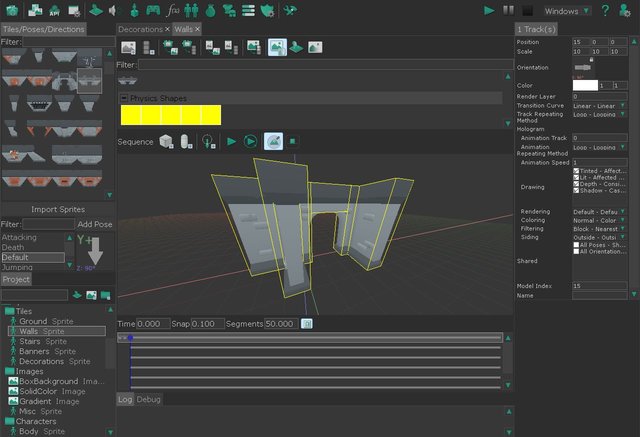Uncheck the Shadow drawing checkbox
This screenshot has width=640, height=437.
(576, 191)
